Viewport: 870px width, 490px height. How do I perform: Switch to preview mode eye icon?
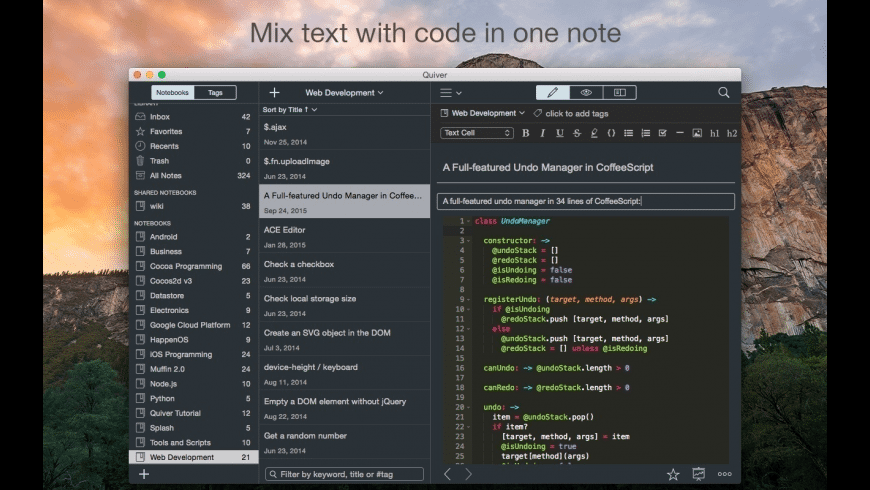586,93
